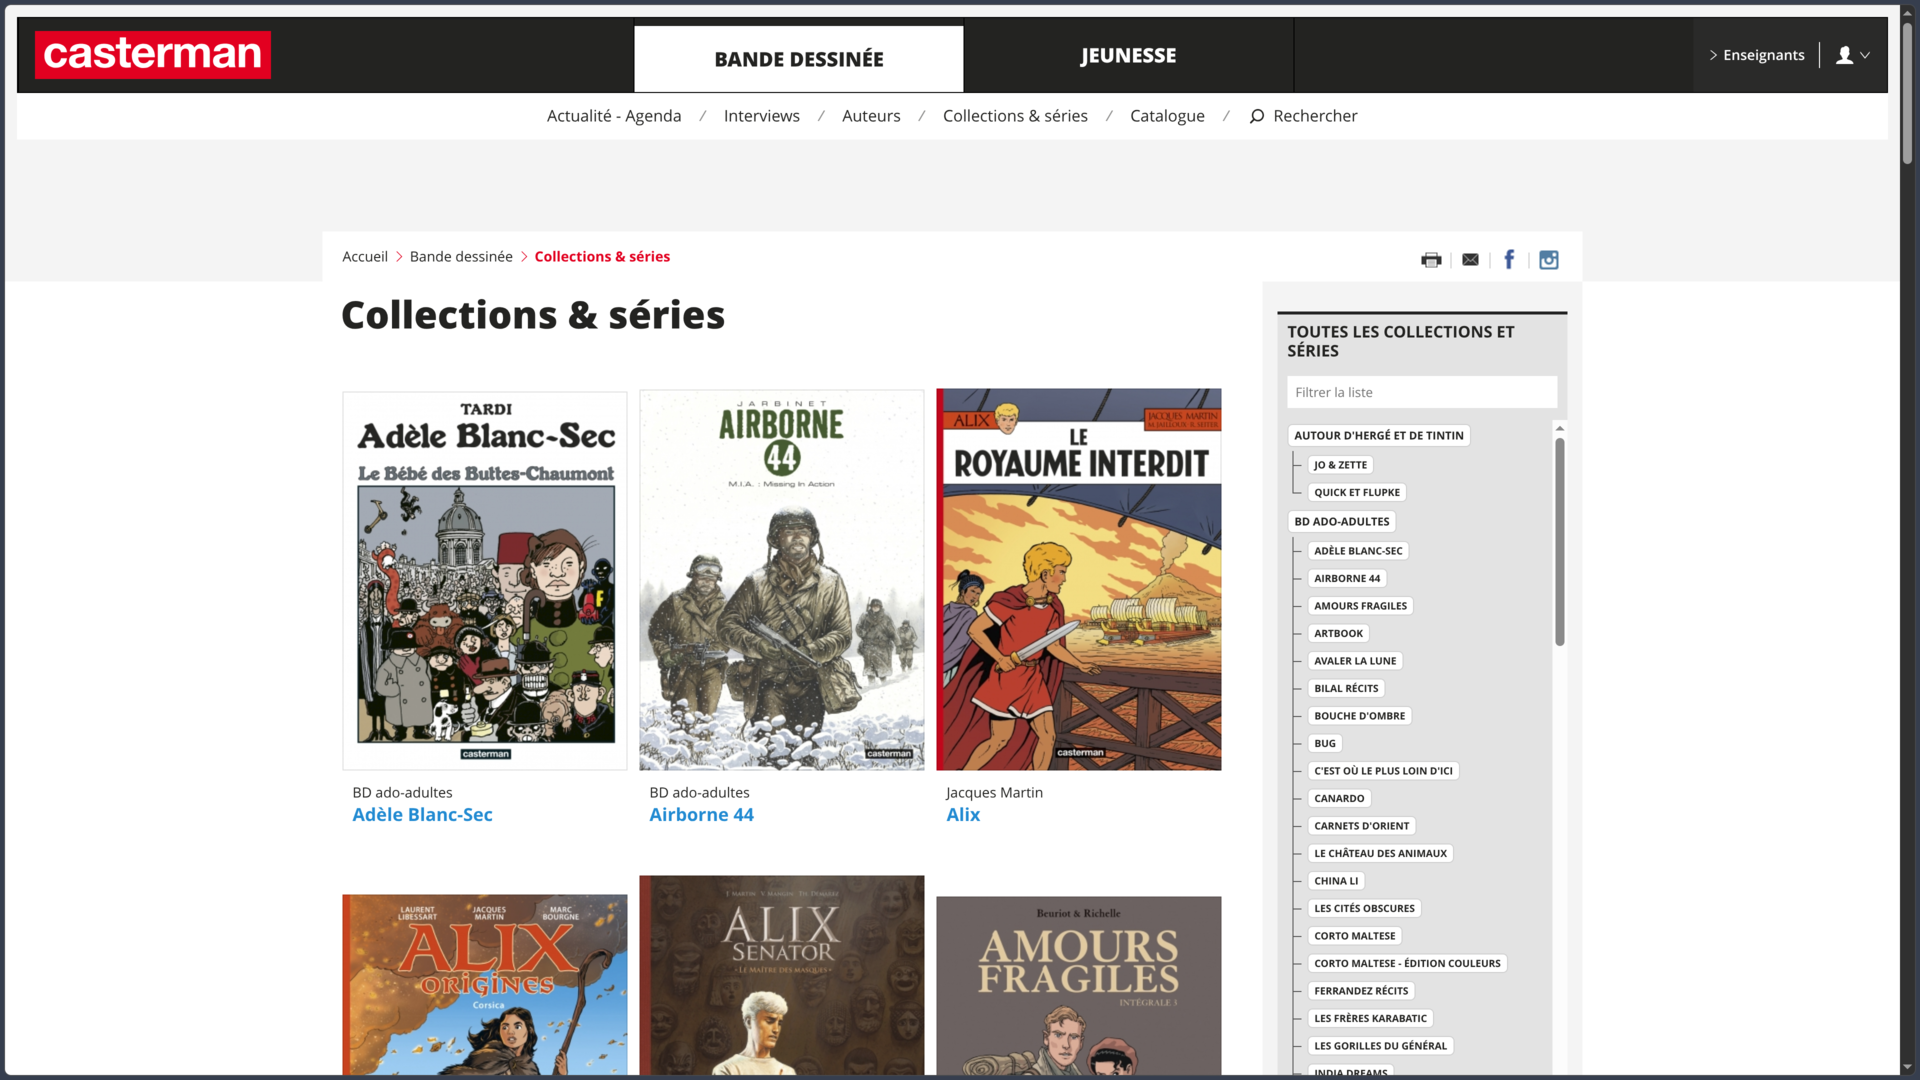The height and width of the screenshot is (1080, 1920).
Task: Share page by email envelope icon
Action: pyautogui.click(x=1470, y=260)
